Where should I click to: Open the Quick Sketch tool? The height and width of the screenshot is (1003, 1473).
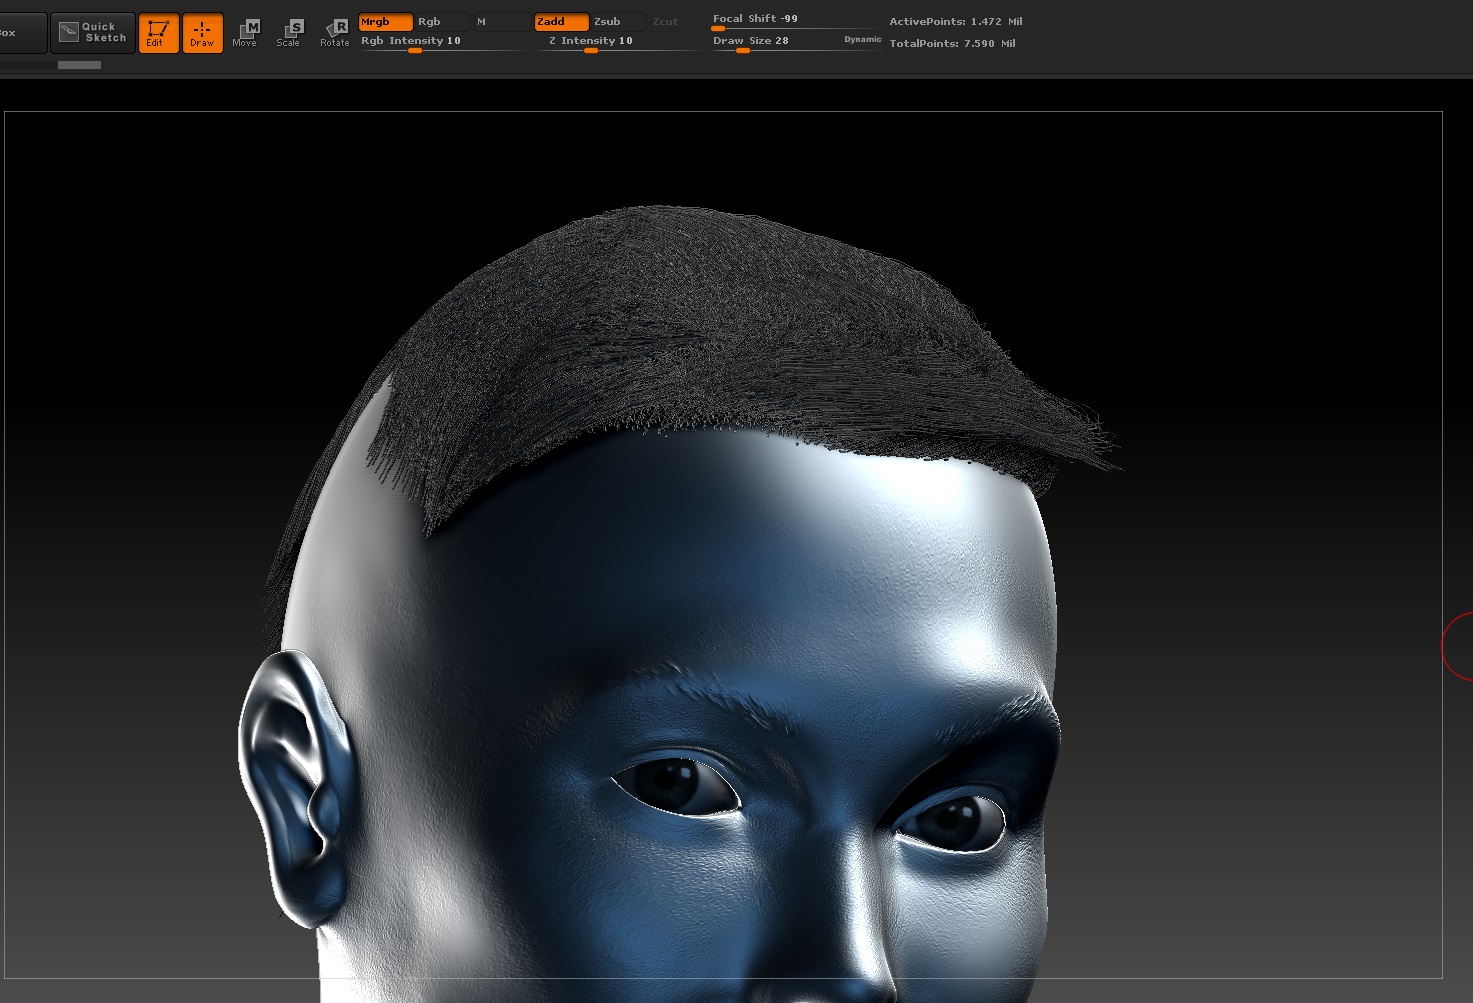pos(93,33)
